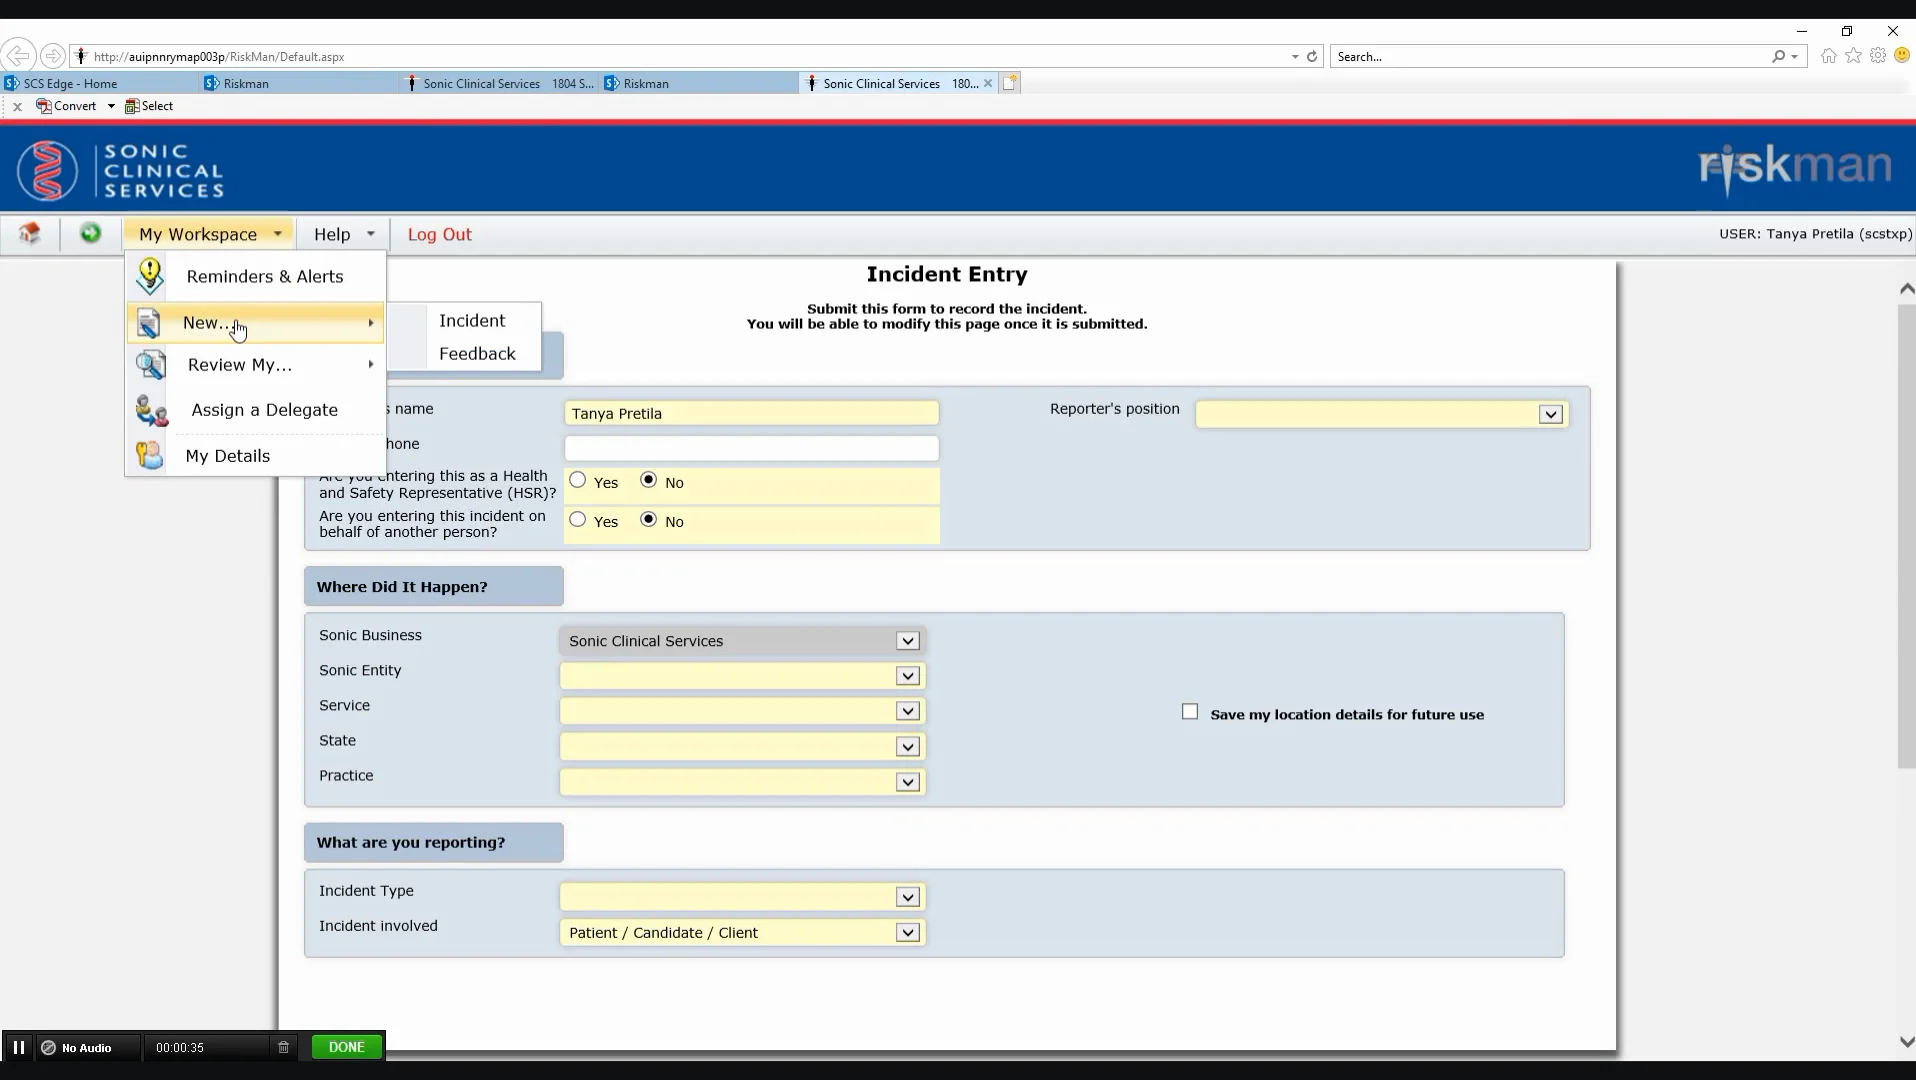This screenshot has height=1080, width=1916.
Task: Choose Feedback from the New submenu
Action: 477,353
